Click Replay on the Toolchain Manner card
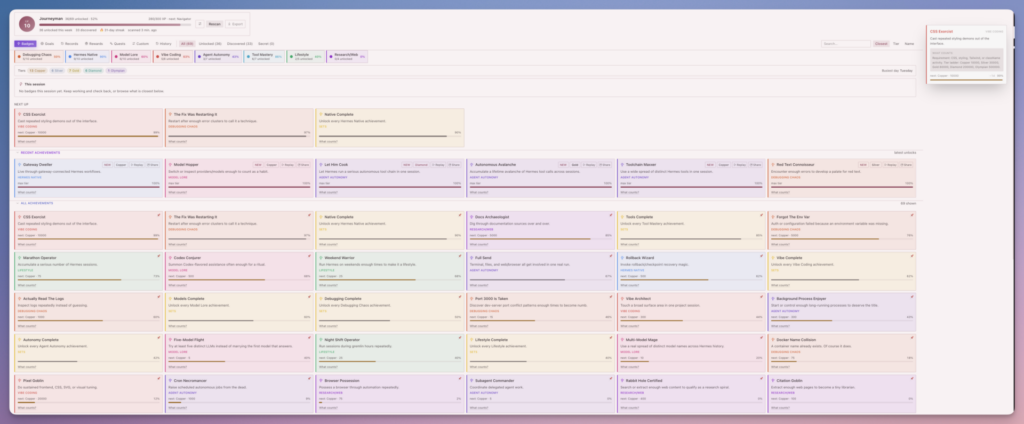 tap(739, 165)
